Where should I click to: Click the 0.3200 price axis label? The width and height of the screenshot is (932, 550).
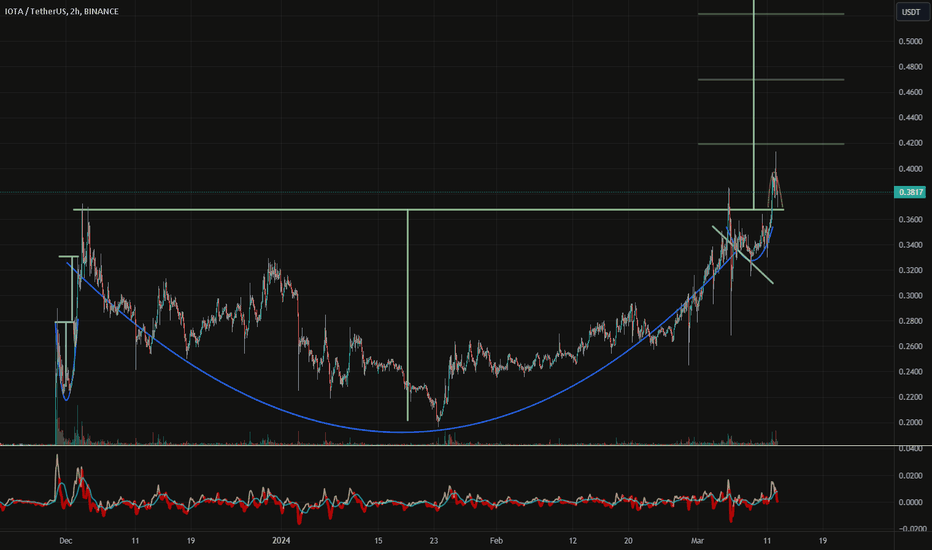tap(911, 271)
